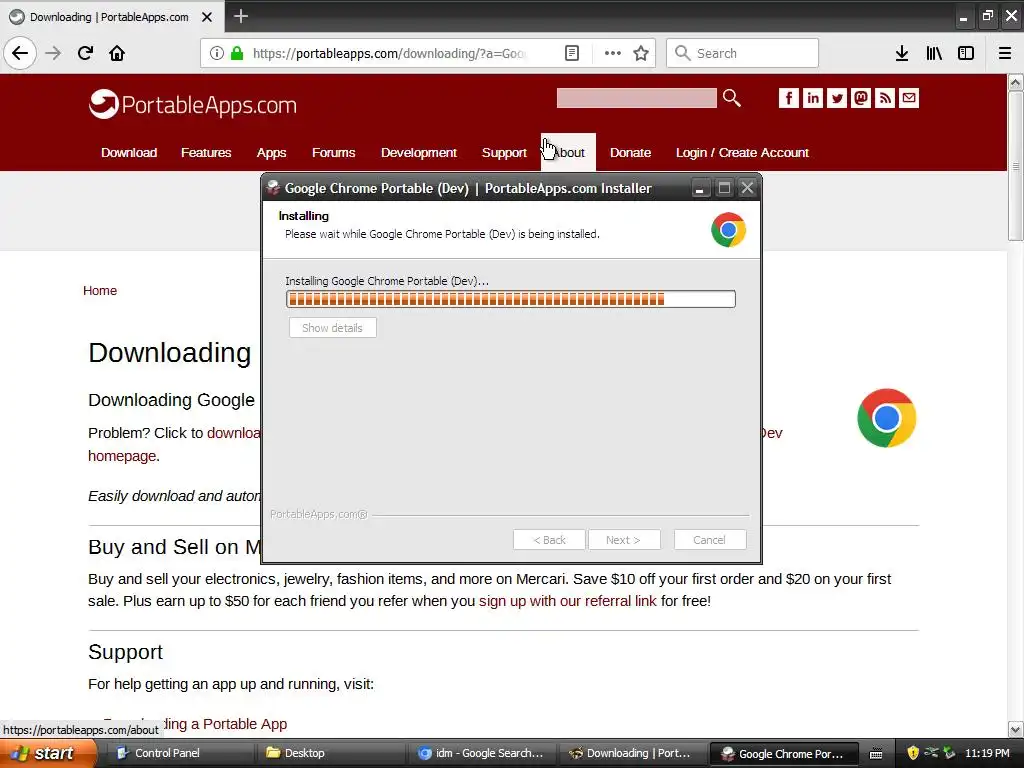Open the PortableApps Twitter icon
The image size is (1024, 768).
tap(837, 98)
